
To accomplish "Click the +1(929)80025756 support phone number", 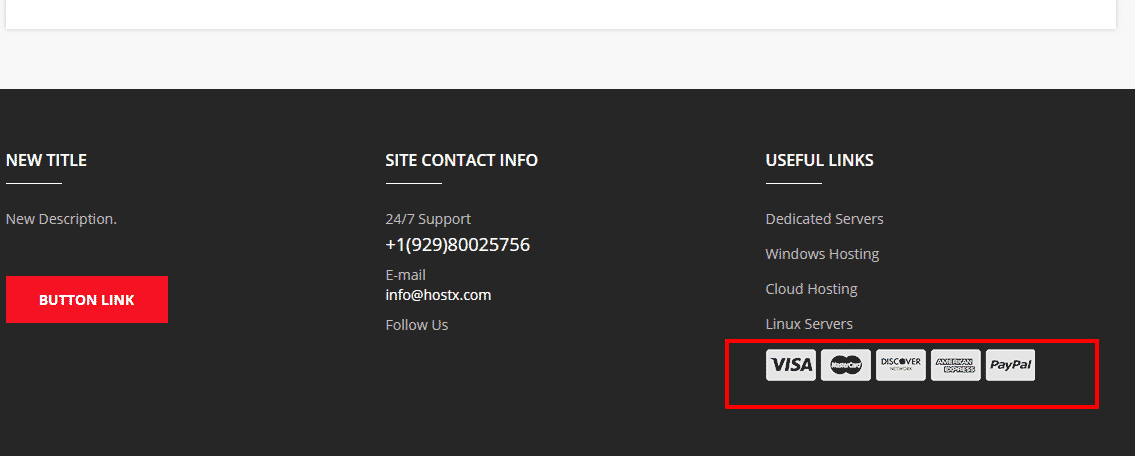I will [457, 245].
